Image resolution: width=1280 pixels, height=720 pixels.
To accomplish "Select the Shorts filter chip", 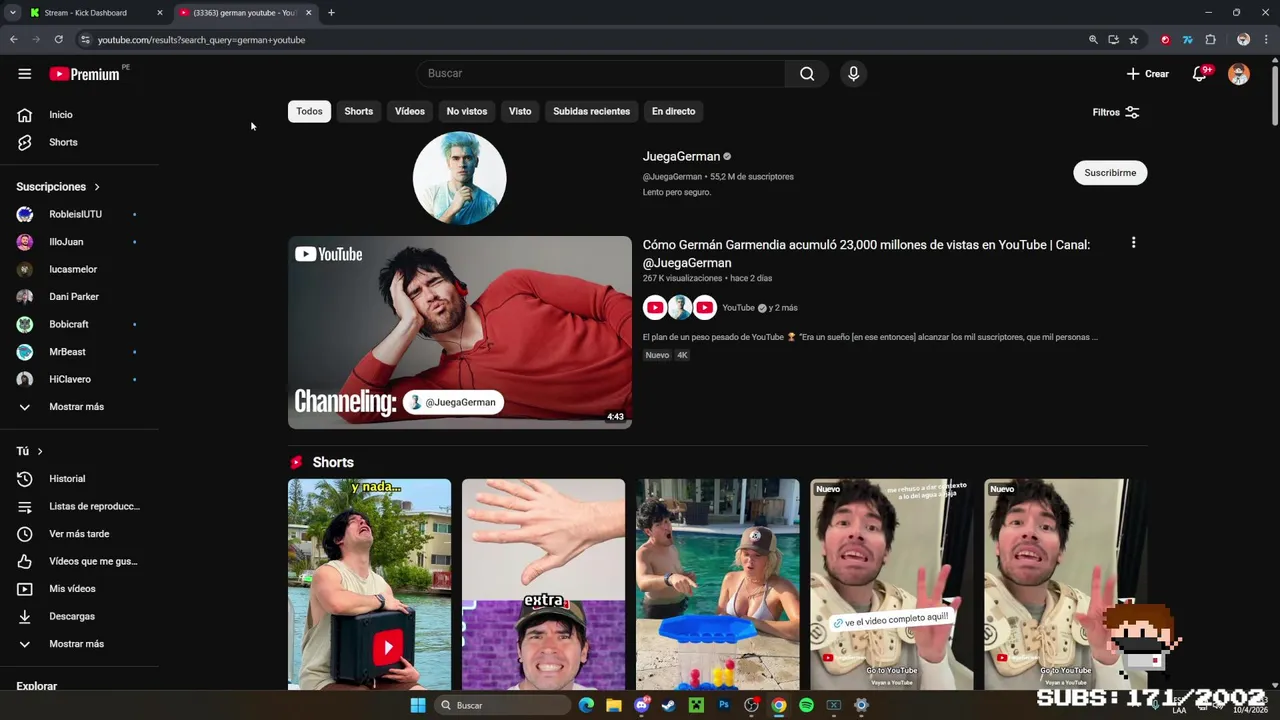I will tap(358, 111).
